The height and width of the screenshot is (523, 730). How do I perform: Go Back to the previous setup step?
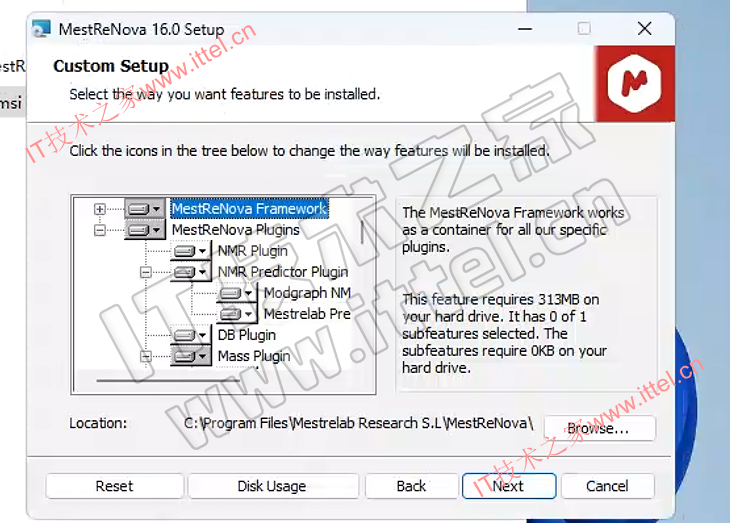[x=411, y=486]
